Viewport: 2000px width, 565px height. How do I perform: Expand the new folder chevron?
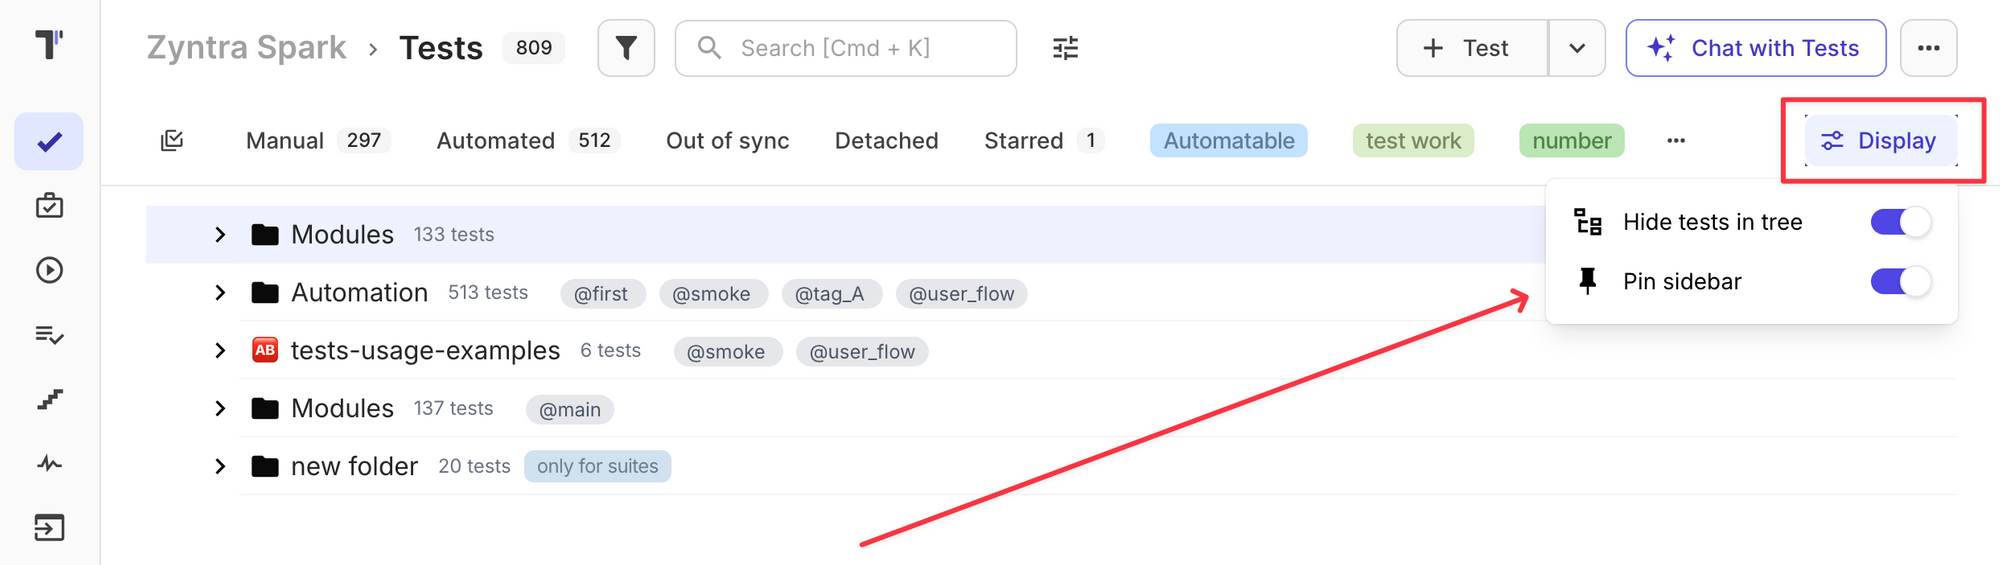[x=220, y=467]
